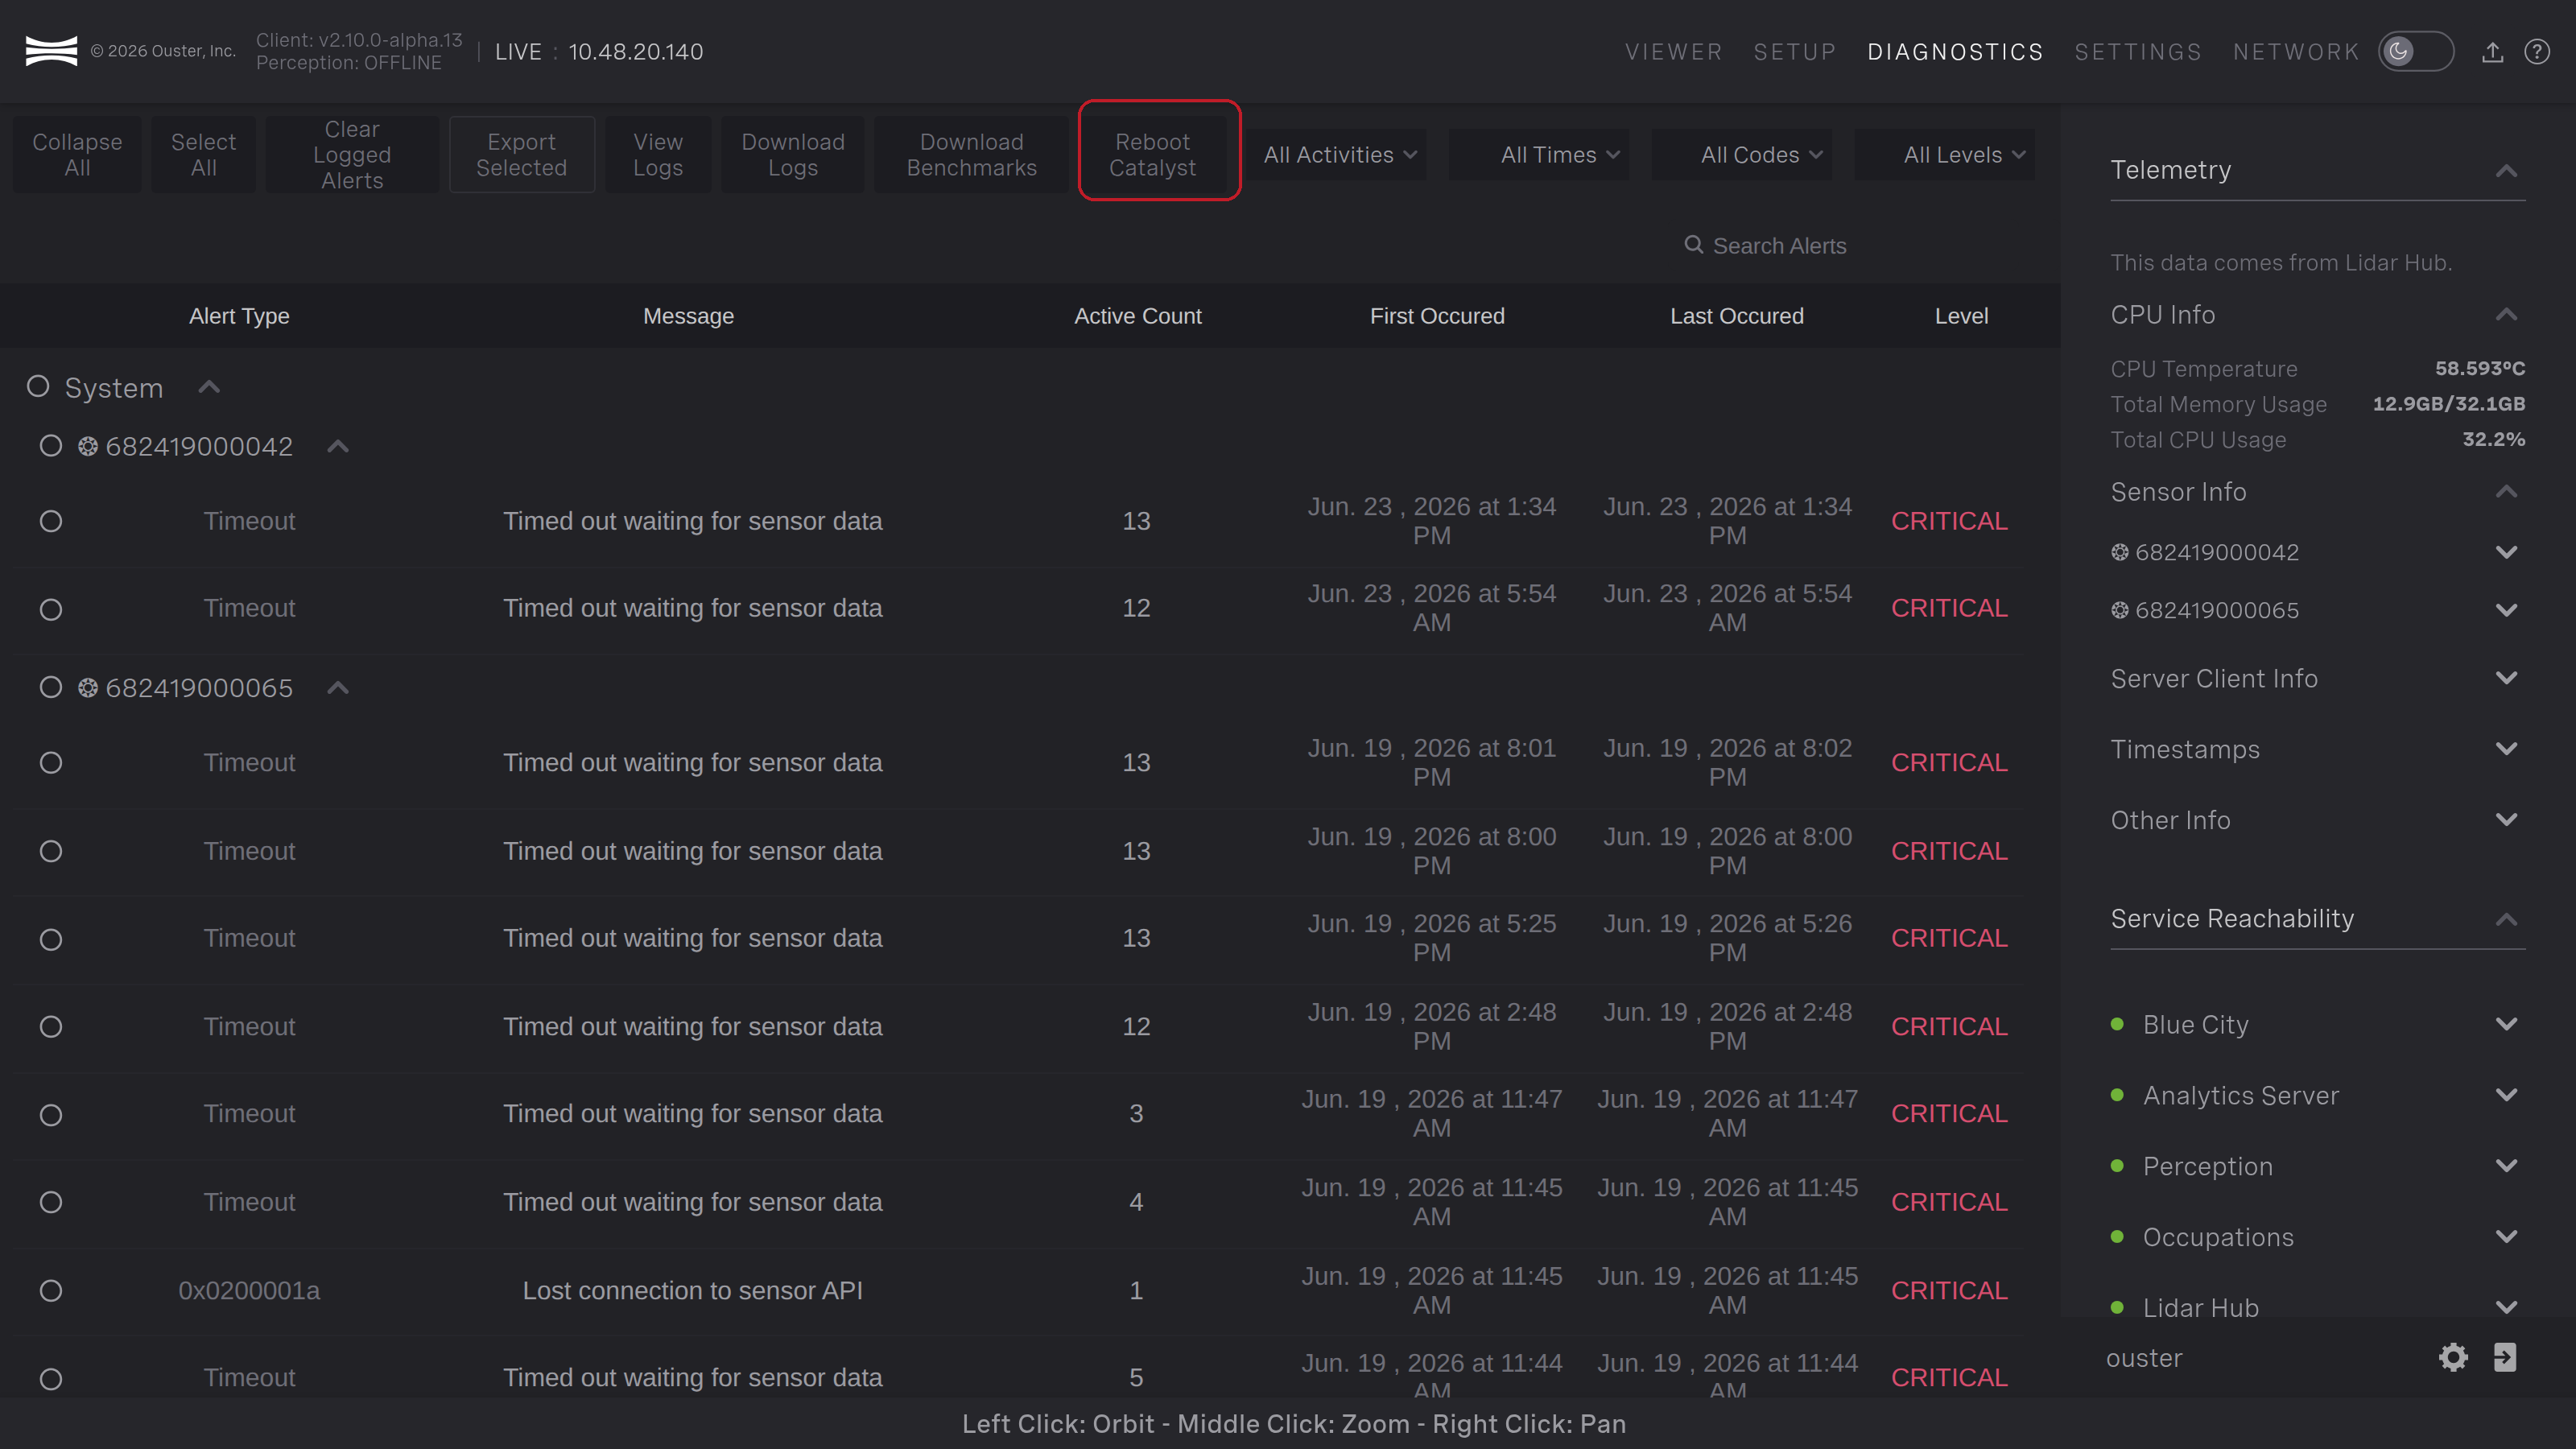Open the NETWORK tab
The height and width of the screenshot is (1449, 2576).
click(x=2296, y=52)
